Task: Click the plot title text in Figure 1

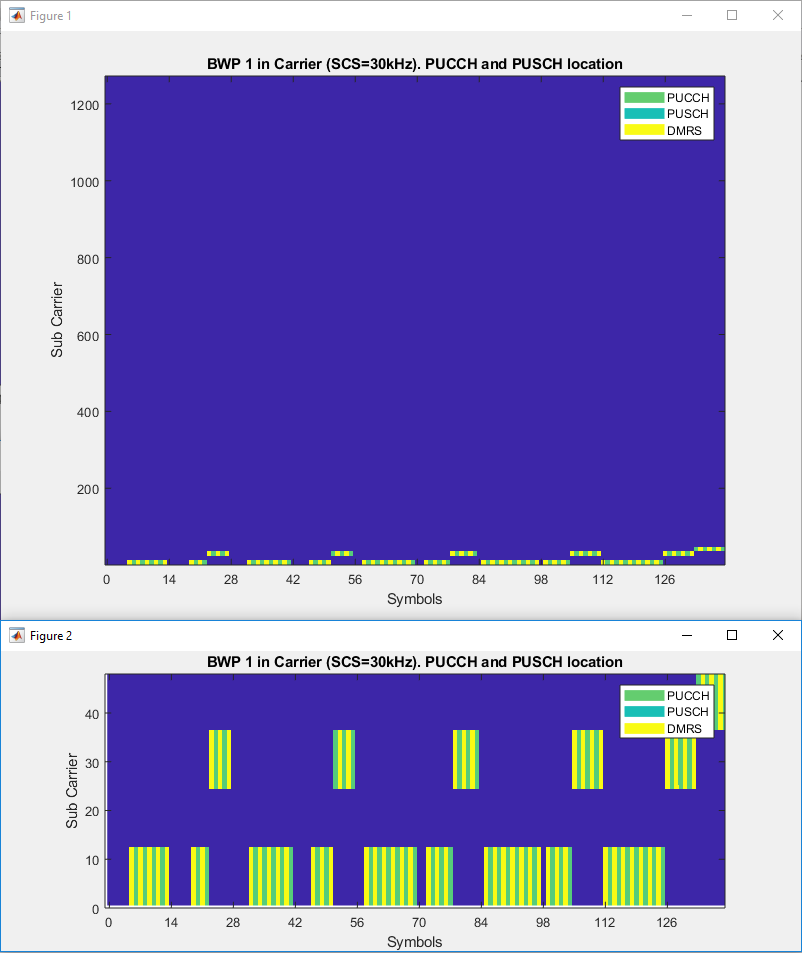Action: tap(414, 64)
